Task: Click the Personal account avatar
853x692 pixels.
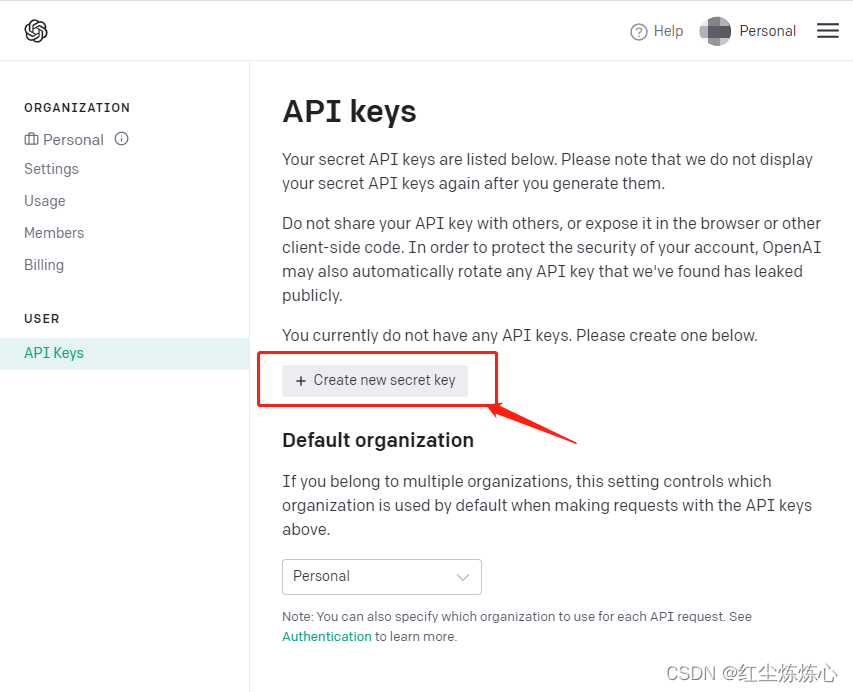Action: pyautogui.click(x=715, y=31)
